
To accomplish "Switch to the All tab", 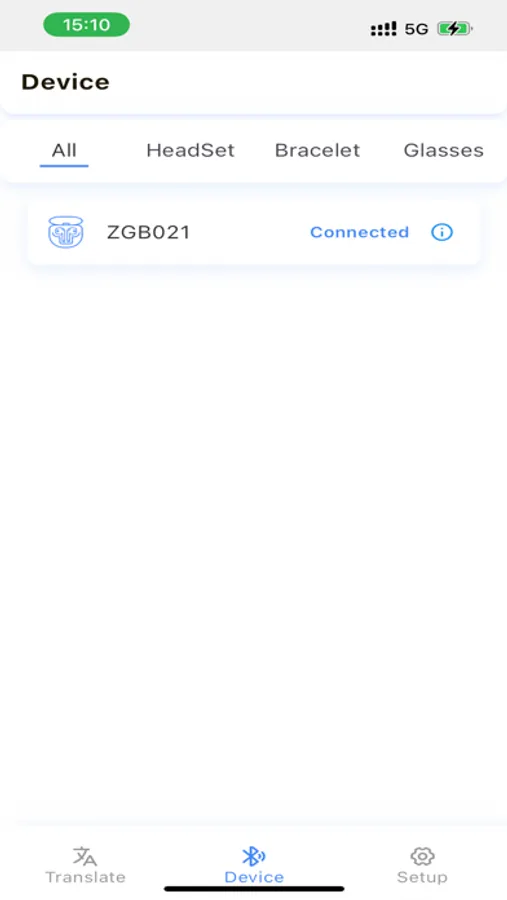I will click(x=64, y=150).
